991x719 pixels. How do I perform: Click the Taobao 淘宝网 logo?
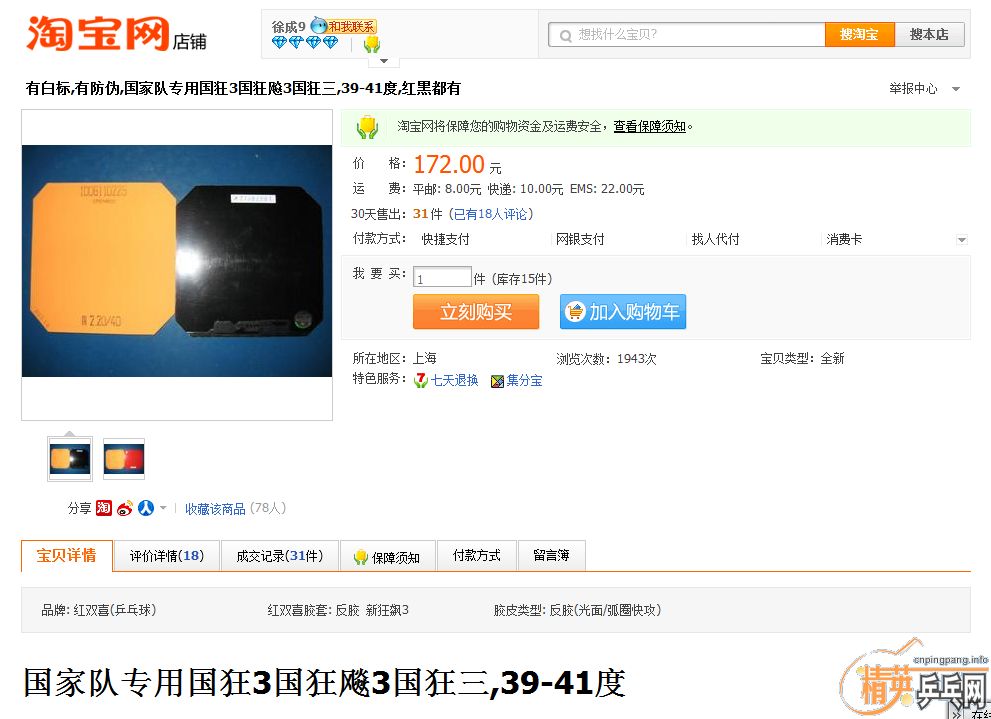pos(98,33)
